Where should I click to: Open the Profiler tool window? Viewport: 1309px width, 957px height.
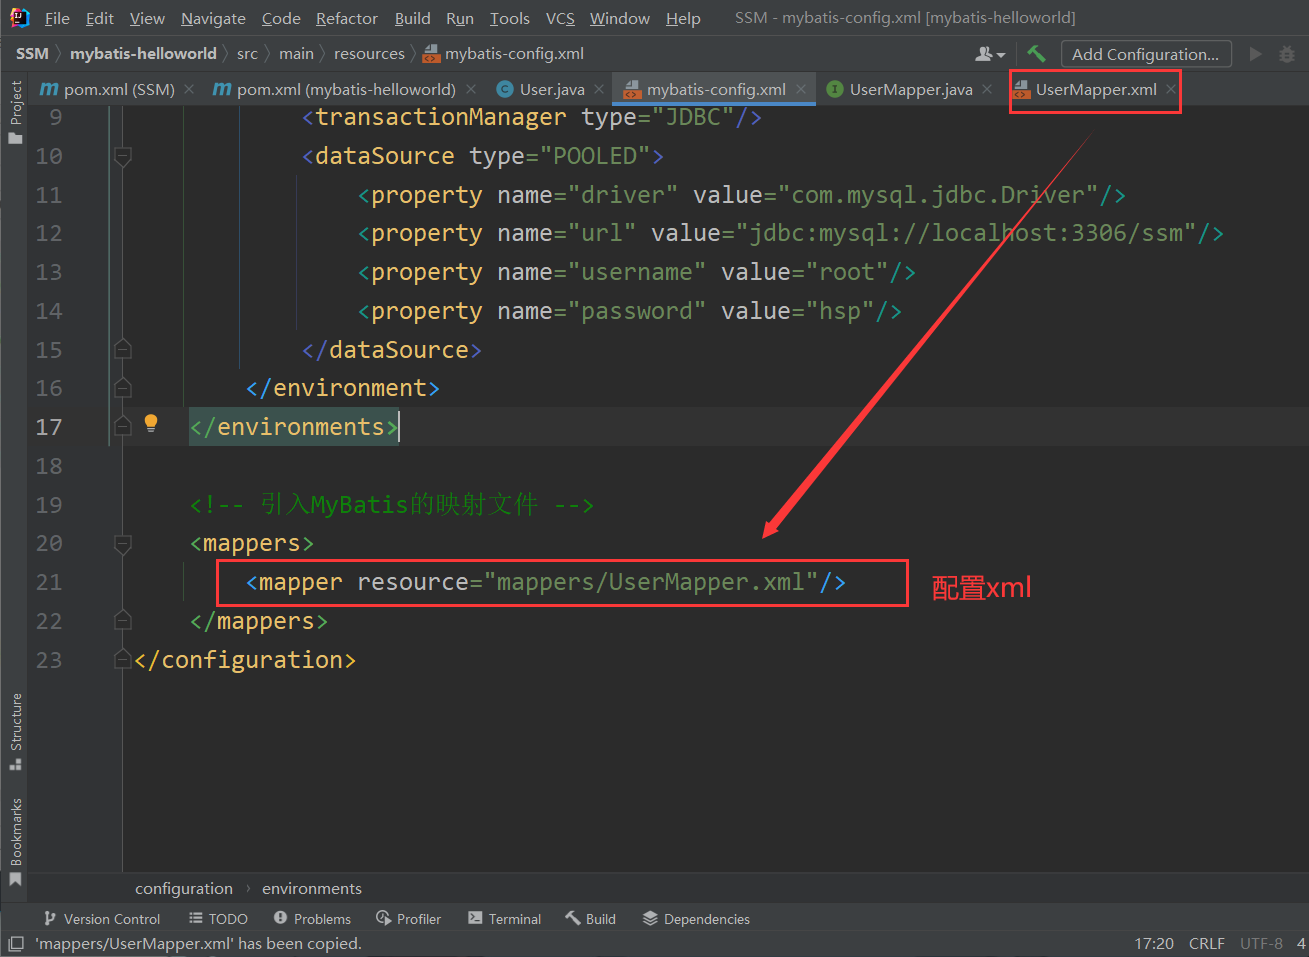[x=408, y=918]
